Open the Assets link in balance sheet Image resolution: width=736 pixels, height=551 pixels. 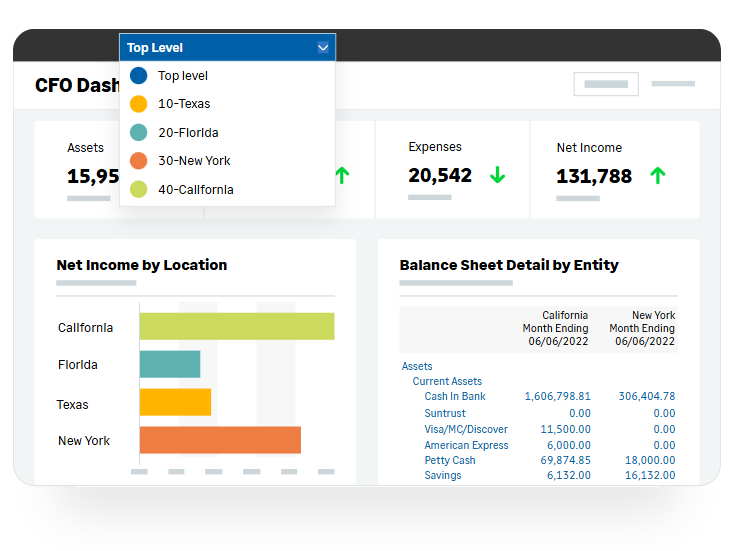click(x=417, y=367)
